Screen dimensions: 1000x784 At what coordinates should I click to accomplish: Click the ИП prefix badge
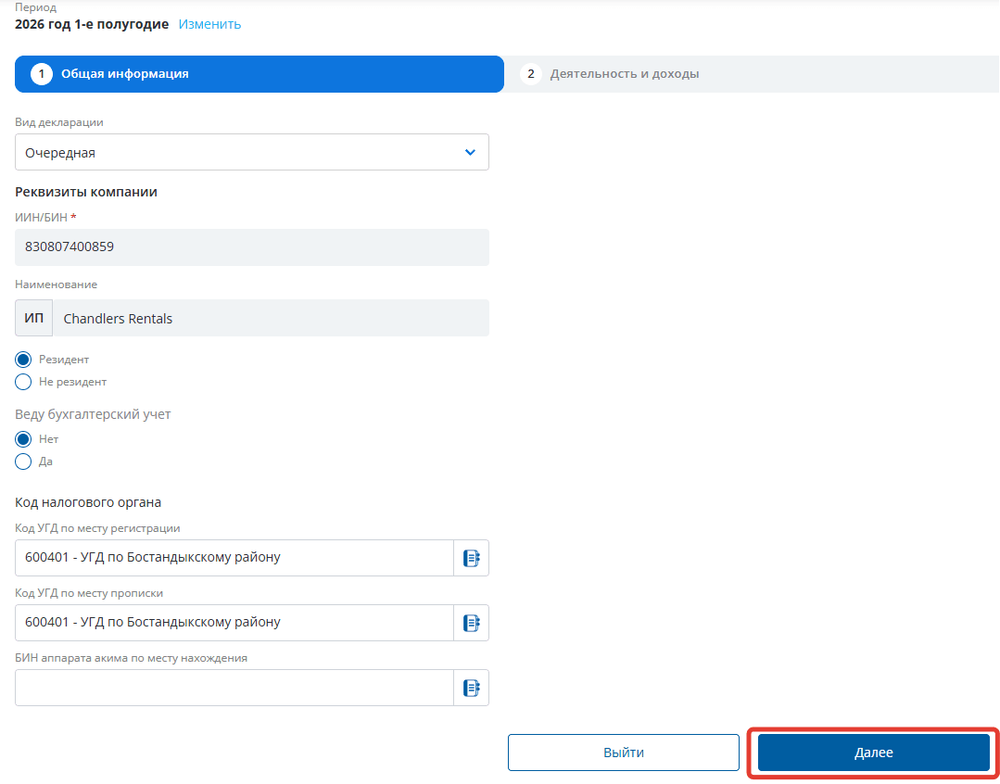point(34,318)
